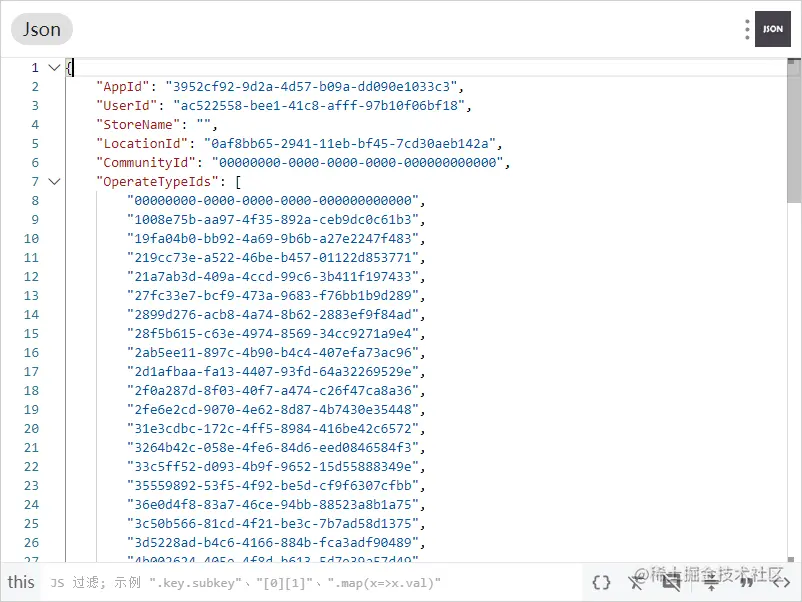The image size is (802, 602).
Task: Click the value 19fa04b0-bb92-4a69-9b6b-a27e2247f483
Action: [273, 238]
